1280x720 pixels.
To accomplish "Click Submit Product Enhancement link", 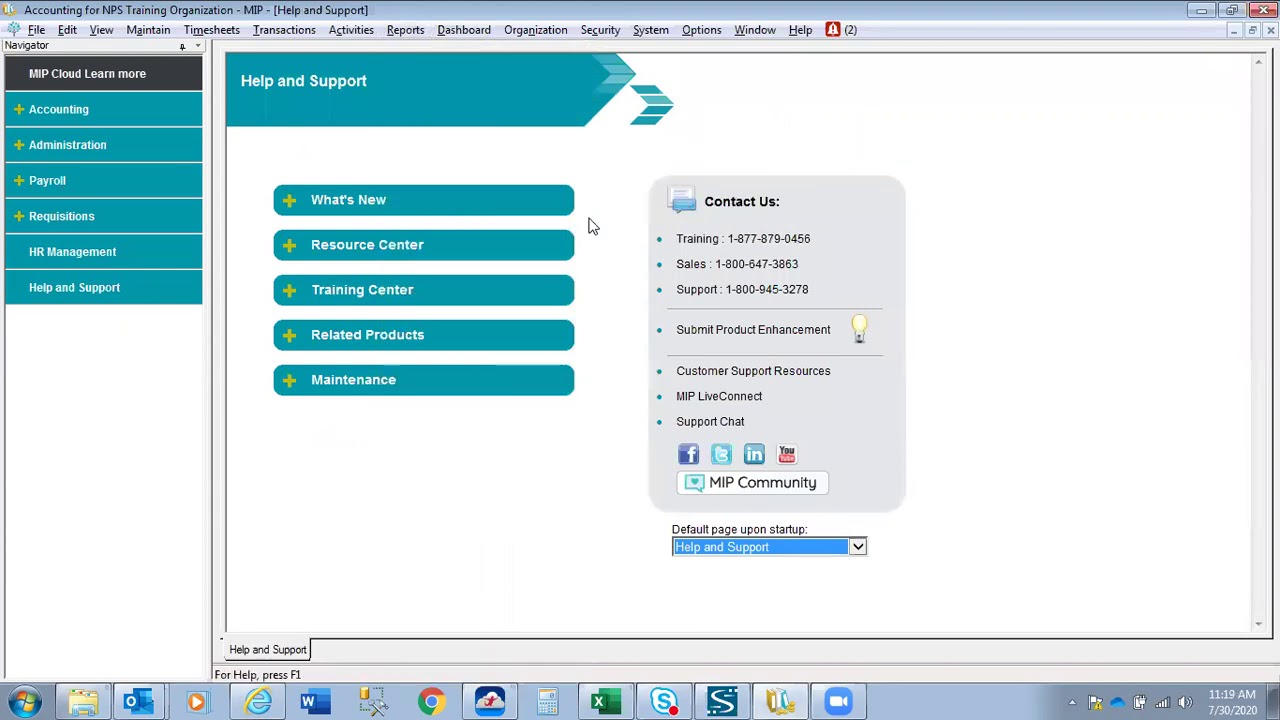I will click(753, 330).
